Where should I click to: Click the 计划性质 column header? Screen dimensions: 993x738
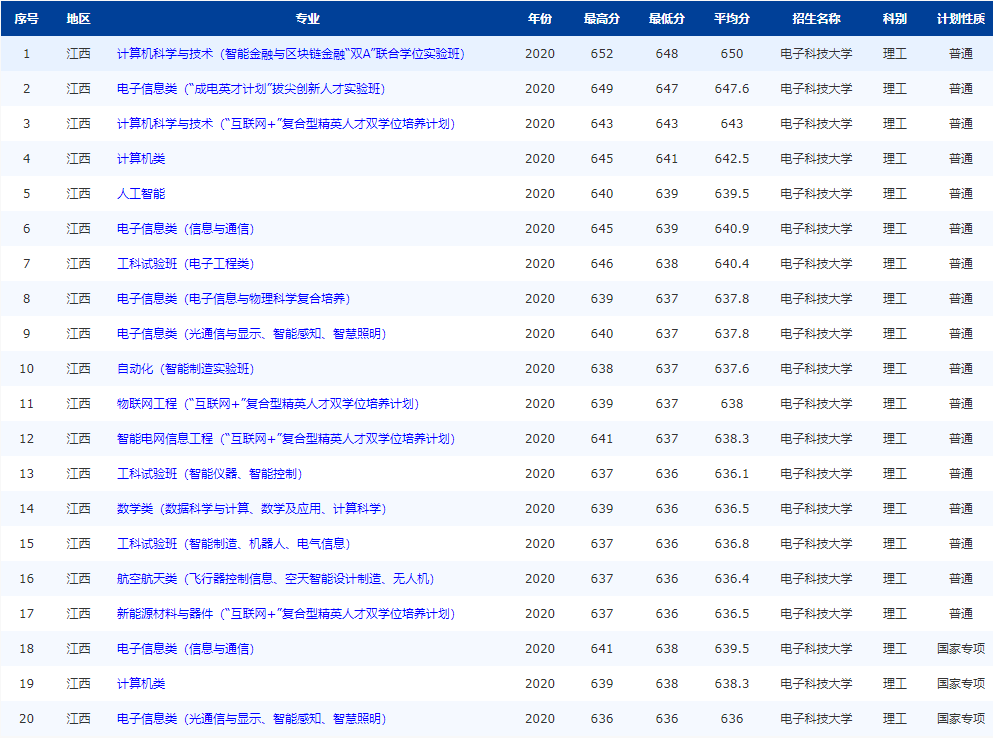coord(961,19)
